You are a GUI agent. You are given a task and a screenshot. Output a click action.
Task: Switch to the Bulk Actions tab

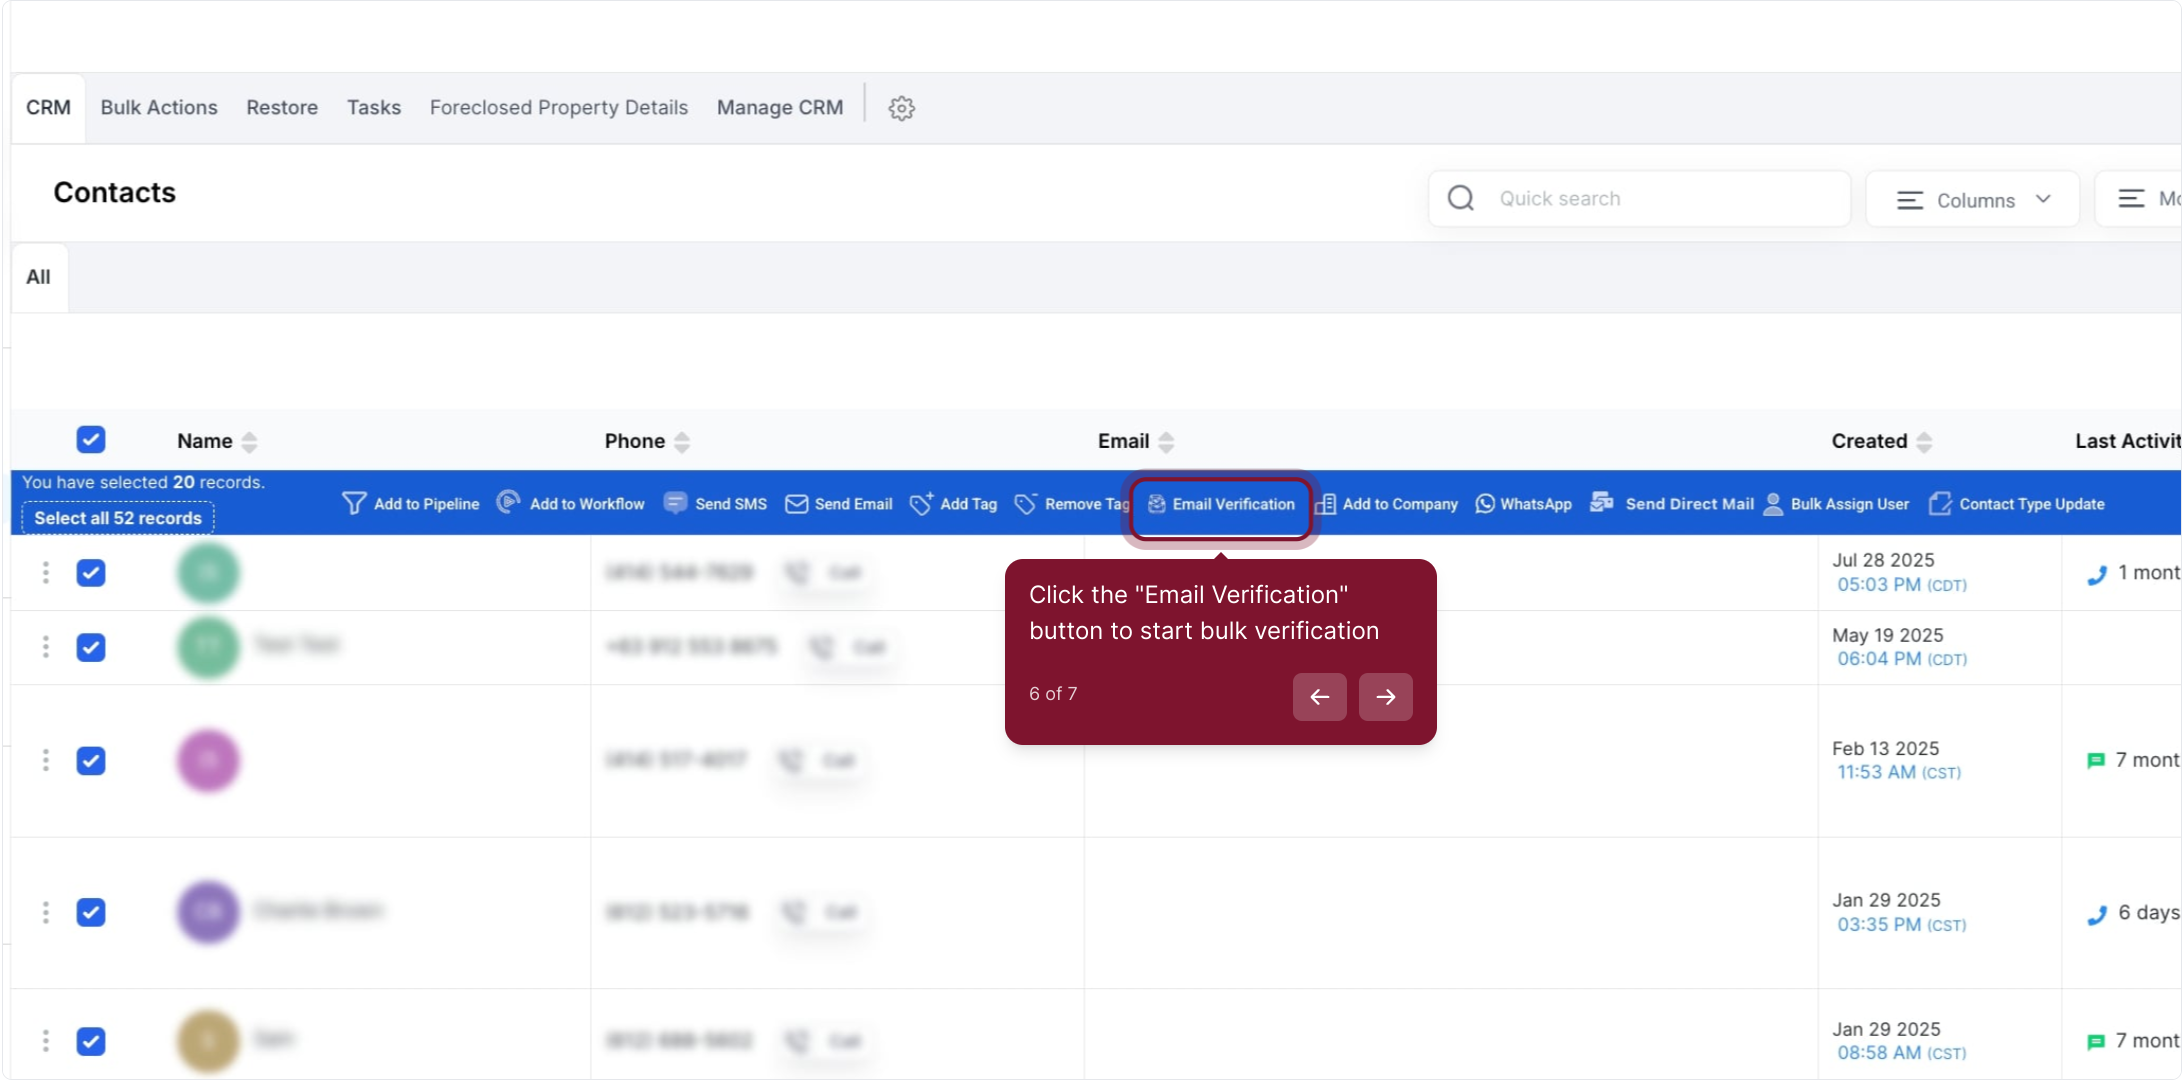coord(159,108)
